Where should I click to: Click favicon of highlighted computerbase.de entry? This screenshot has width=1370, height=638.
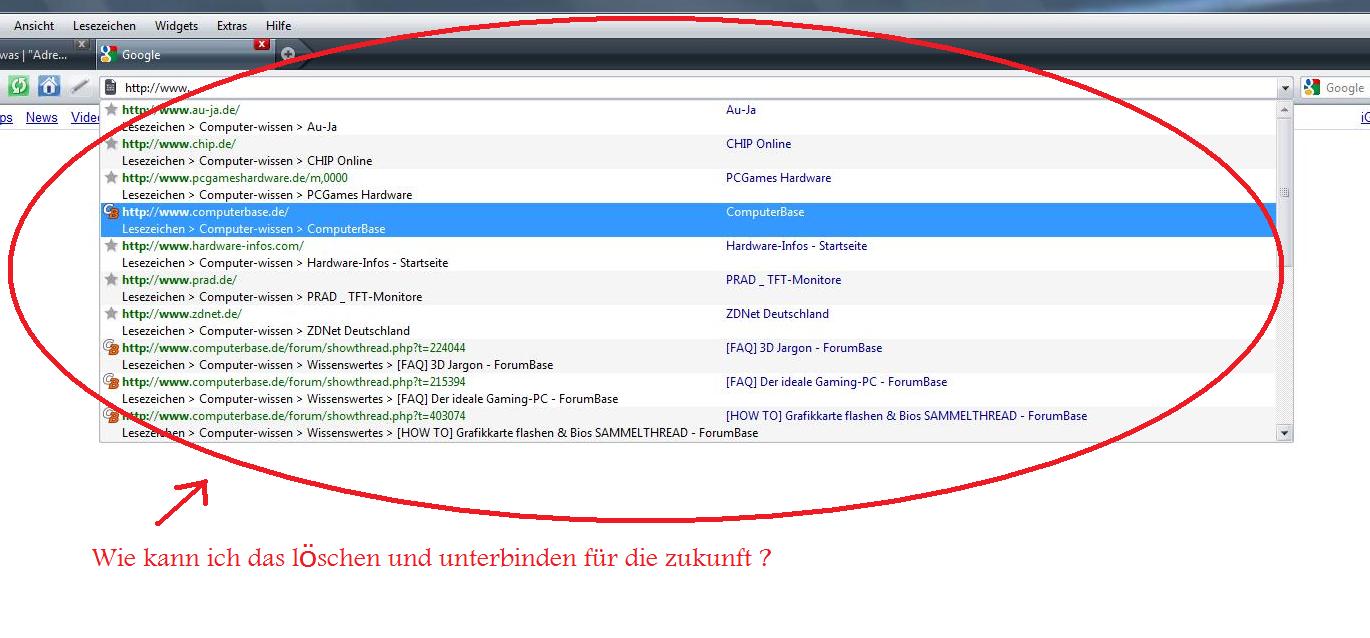pyautogui.click(x=111, y=212)
